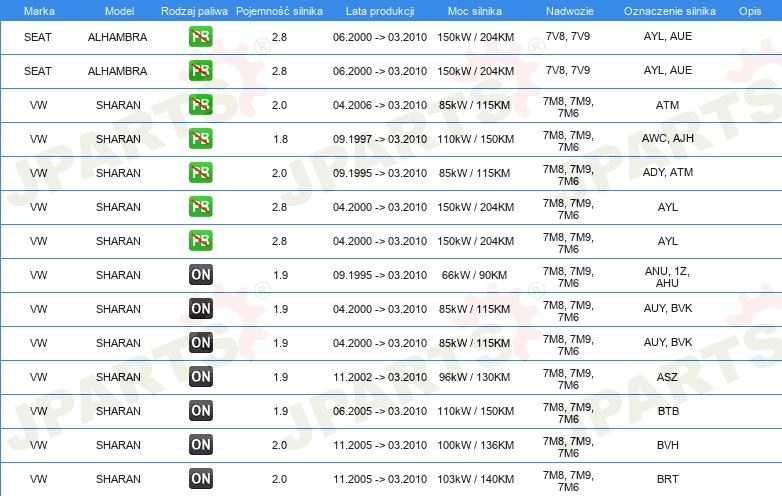Click the "103kW / 140KM" engine power cell

click(x=475, y=479)
